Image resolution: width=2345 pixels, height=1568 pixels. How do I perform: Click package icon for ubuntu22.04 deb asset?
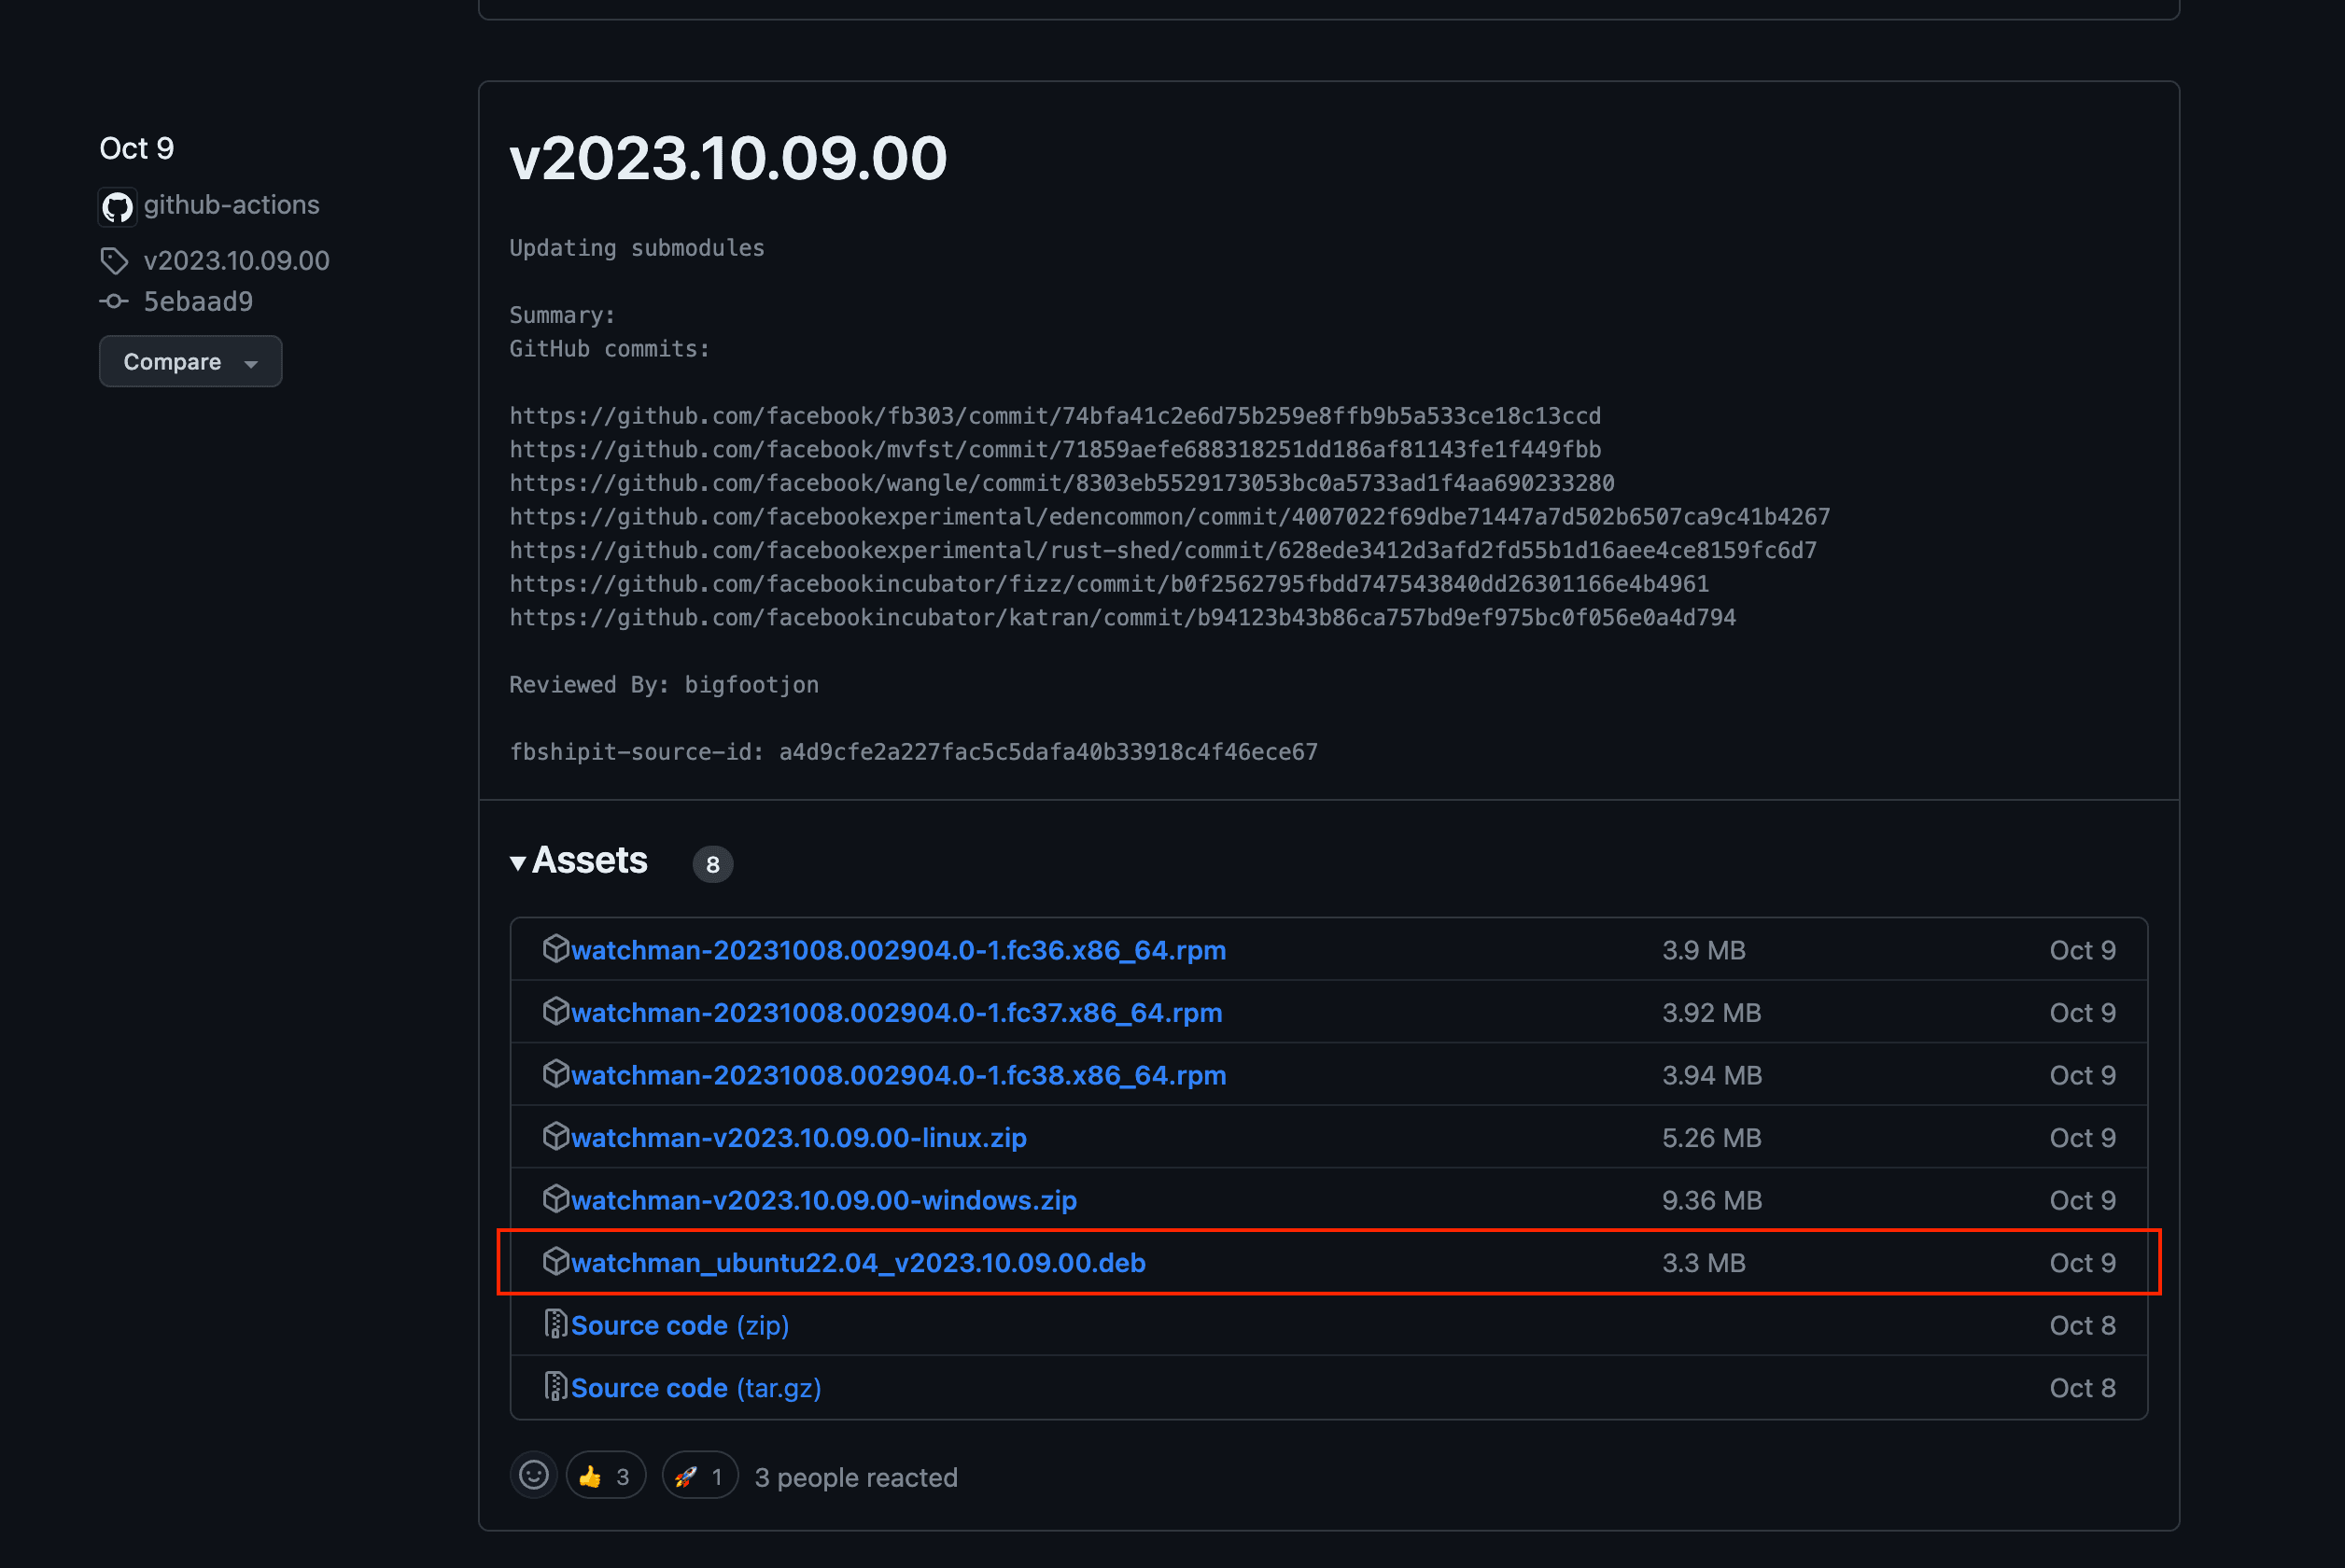point(555,1261)
